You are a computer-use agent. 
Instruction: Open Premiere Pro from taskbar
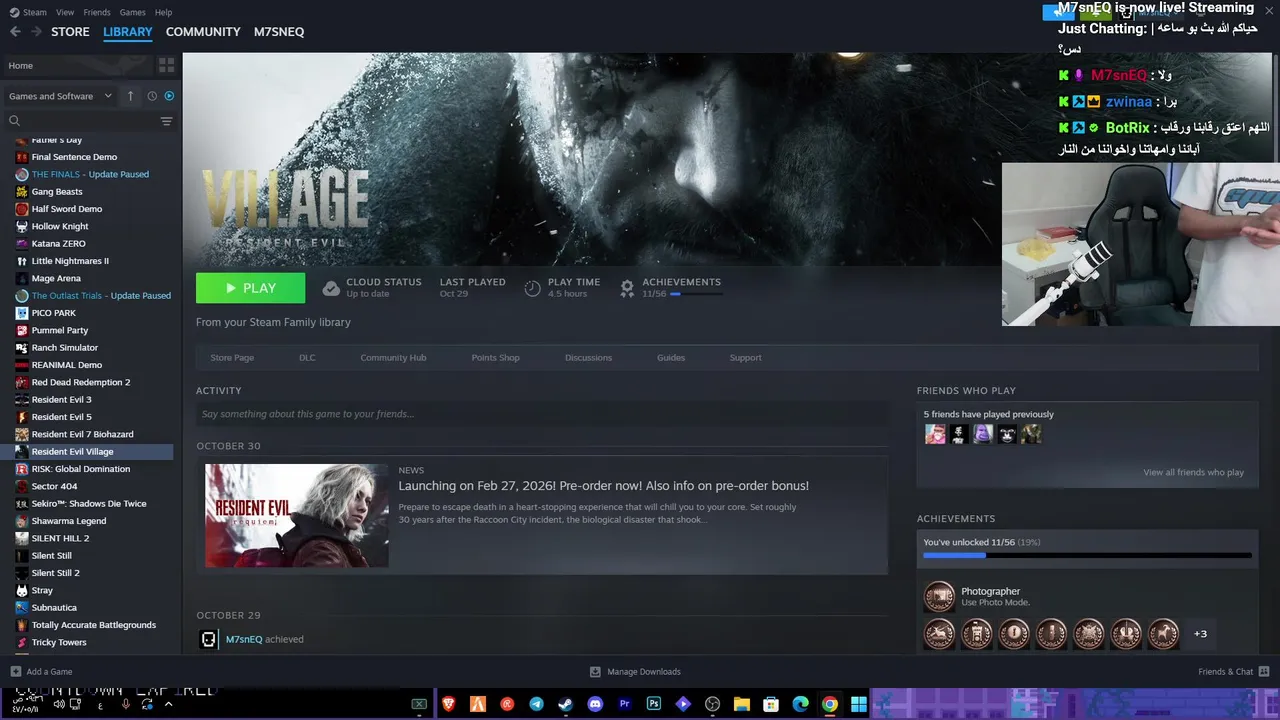pos(624,704)
